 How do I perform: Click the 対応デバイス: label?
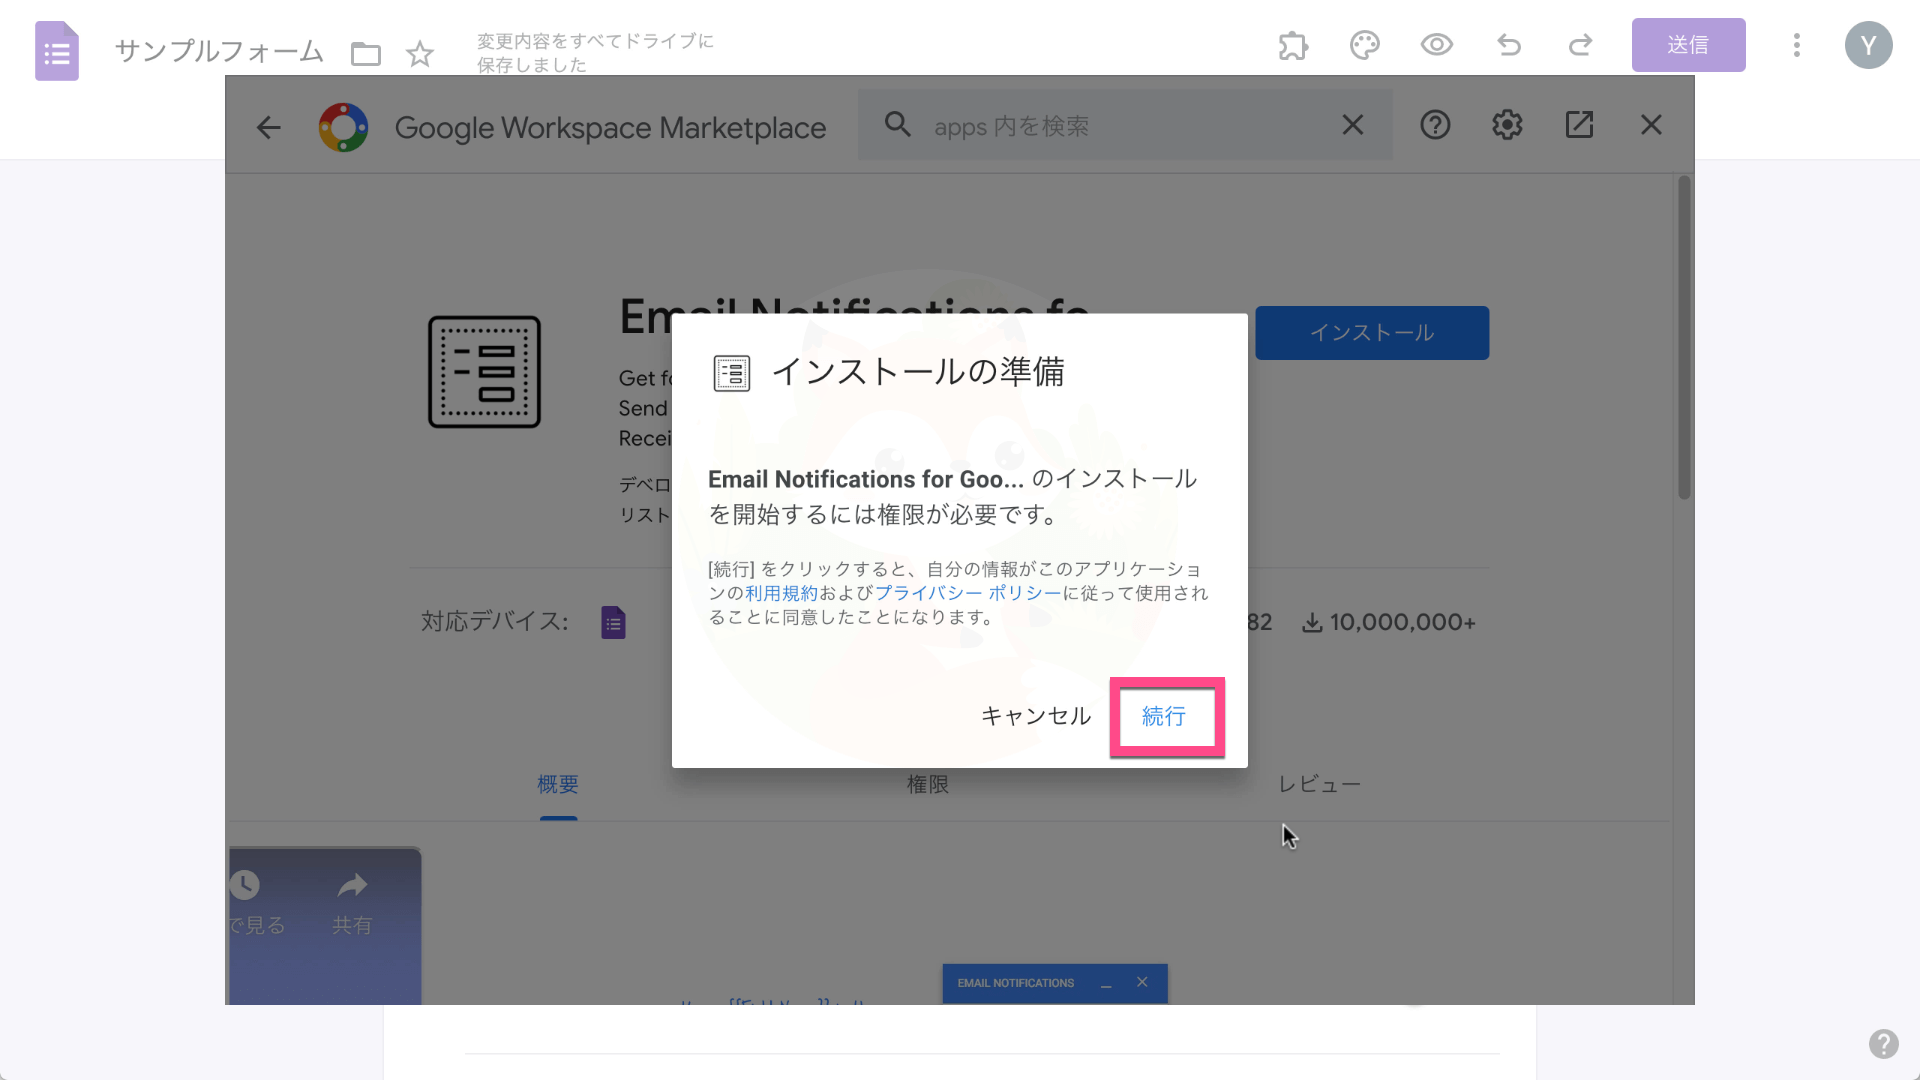(494, 622)
